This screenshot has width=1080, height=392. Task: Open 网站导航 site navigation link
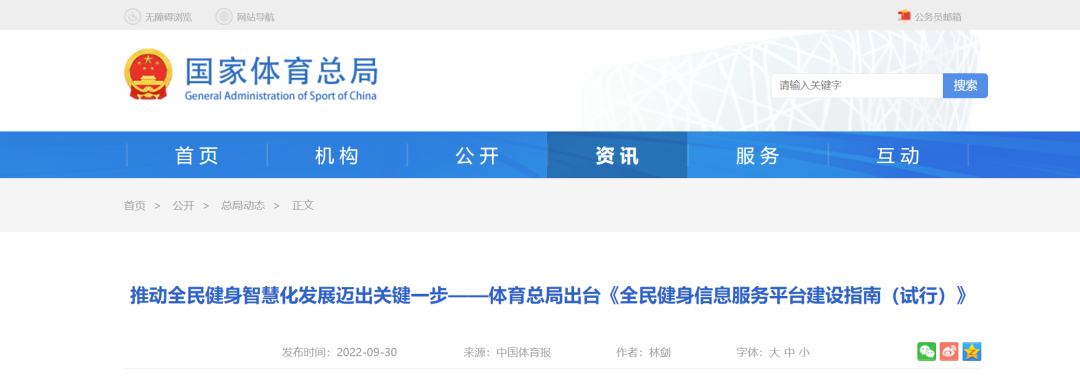(x=255, y=17)
